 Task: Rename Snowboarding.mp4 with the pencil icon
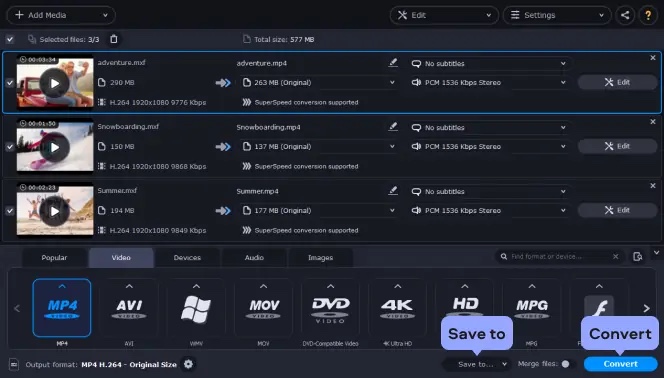[393, 127]
